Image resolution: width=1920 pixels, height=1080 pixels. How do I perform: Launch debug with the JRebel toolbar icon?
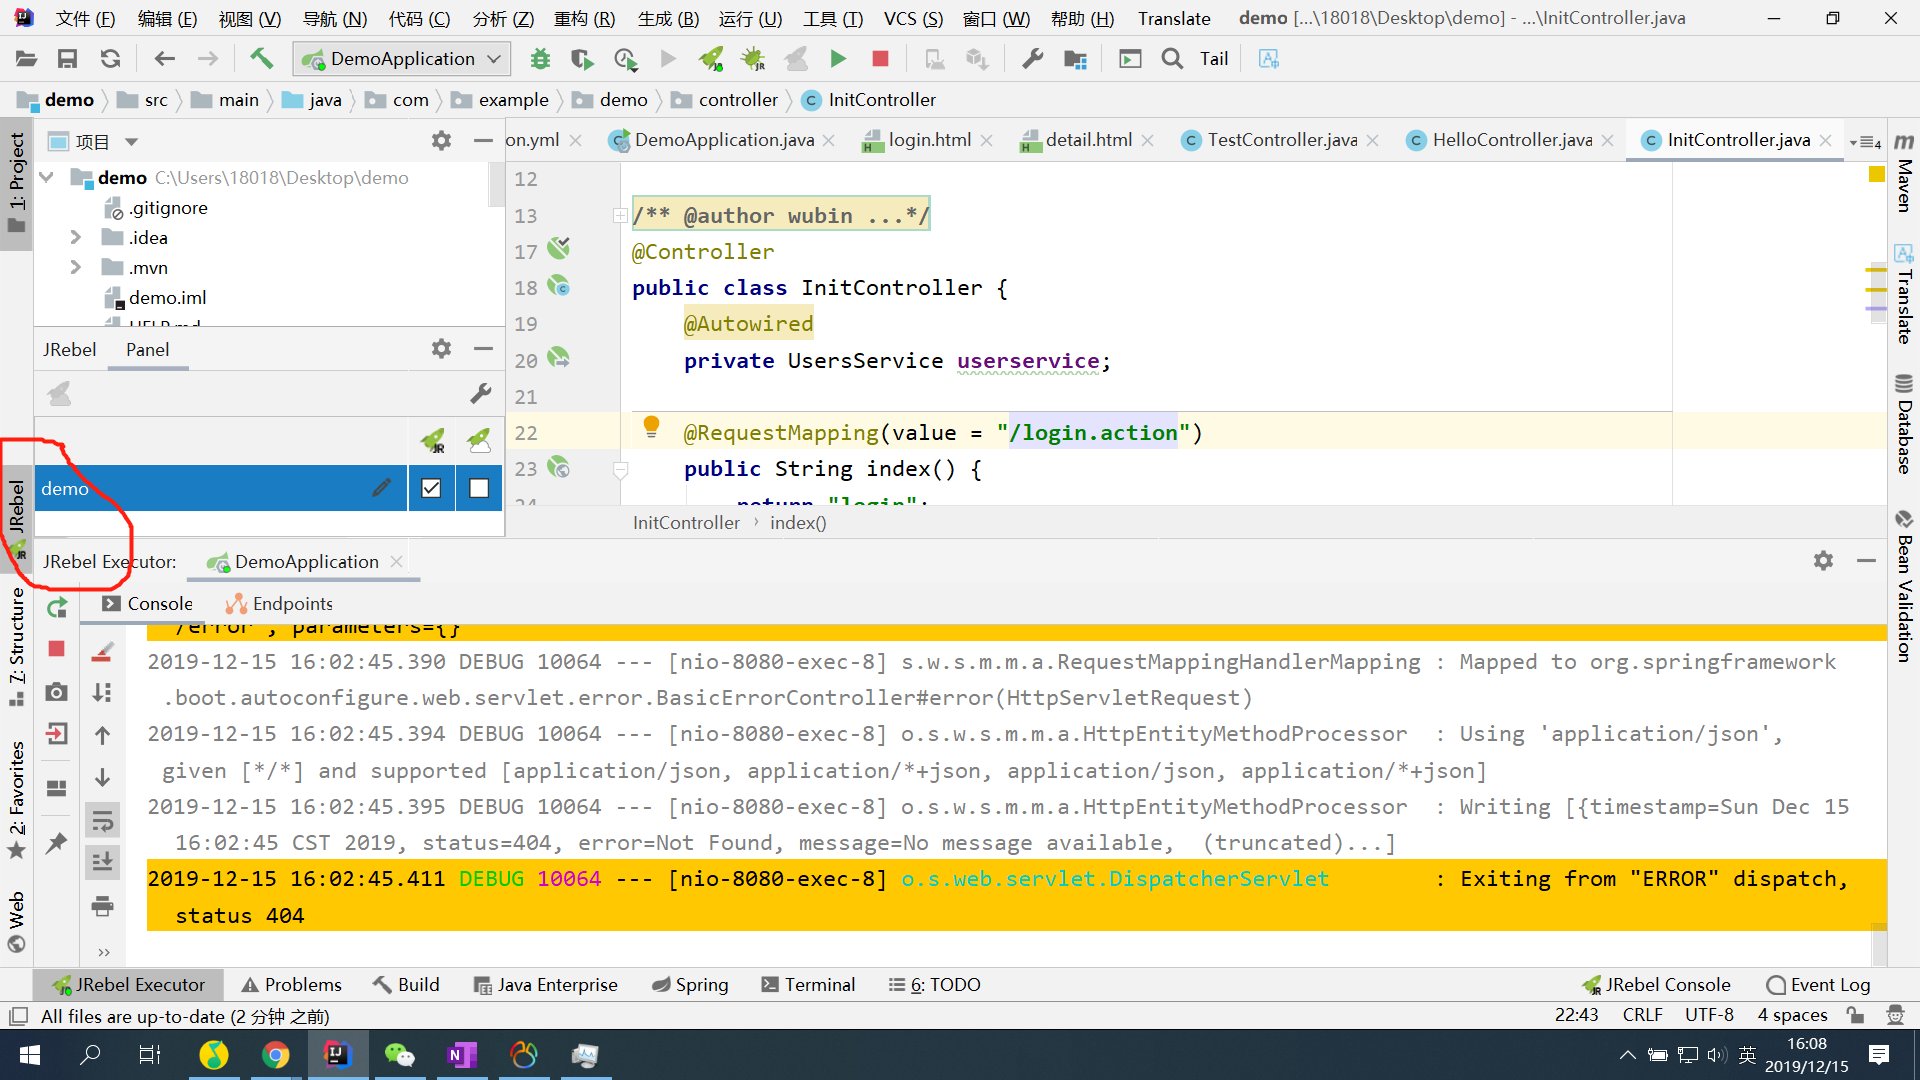[x=753, y=59]
